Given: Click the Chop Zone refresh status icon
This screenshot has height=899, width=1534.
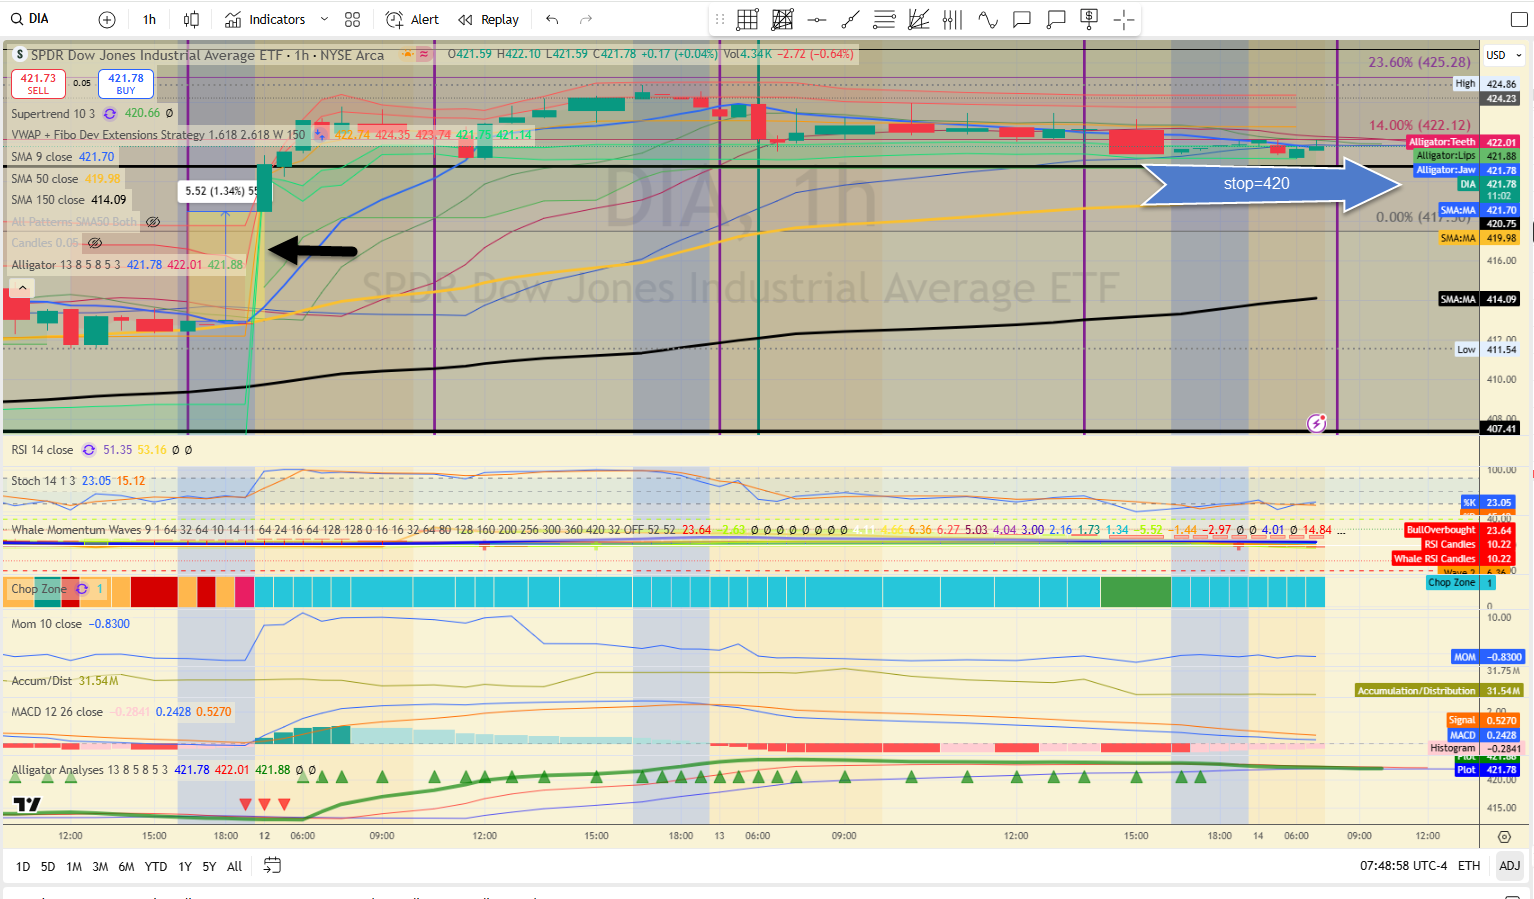Looking at the screenshot, I should click(82, 589).
